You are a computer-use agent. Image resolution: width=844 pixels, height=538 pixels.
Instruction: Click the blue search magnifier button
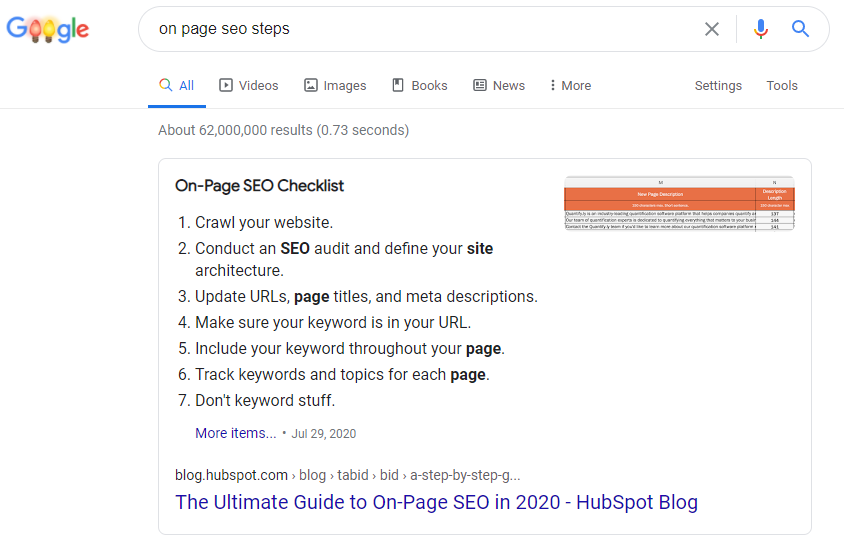coord(800,29)
